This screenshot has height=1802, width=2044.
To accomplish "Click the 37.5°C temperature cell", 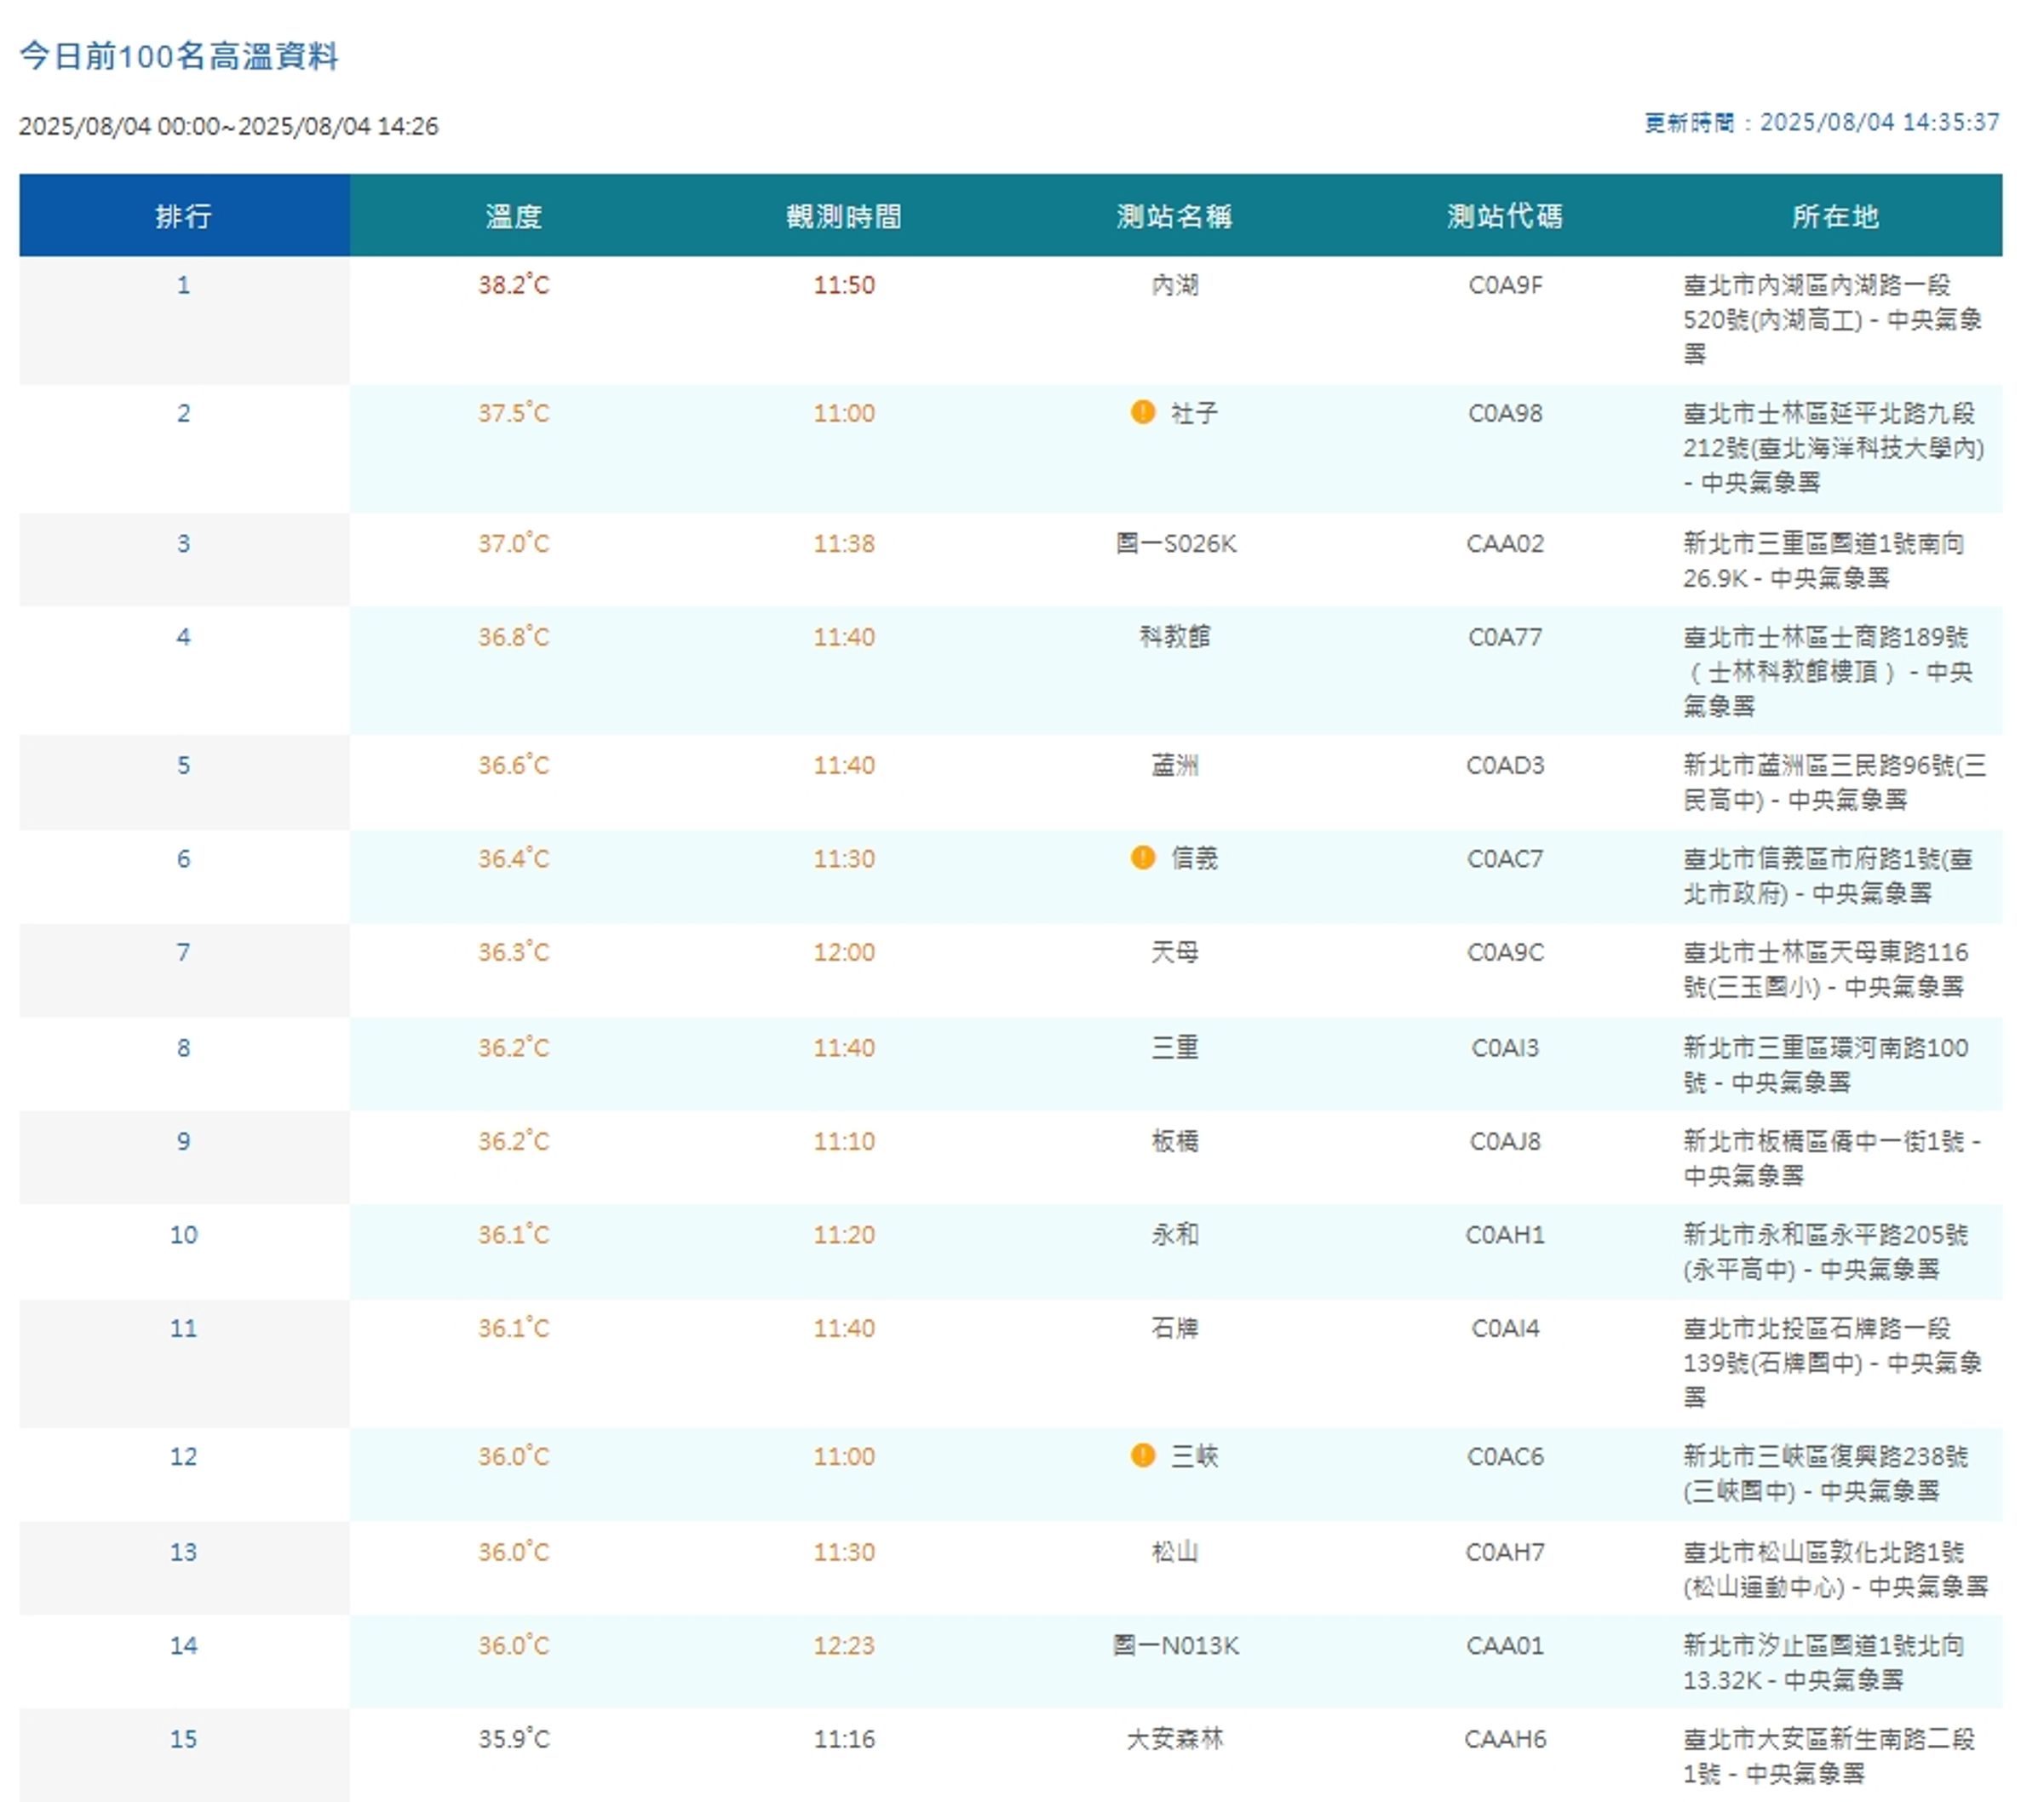I will click(514, 413).
